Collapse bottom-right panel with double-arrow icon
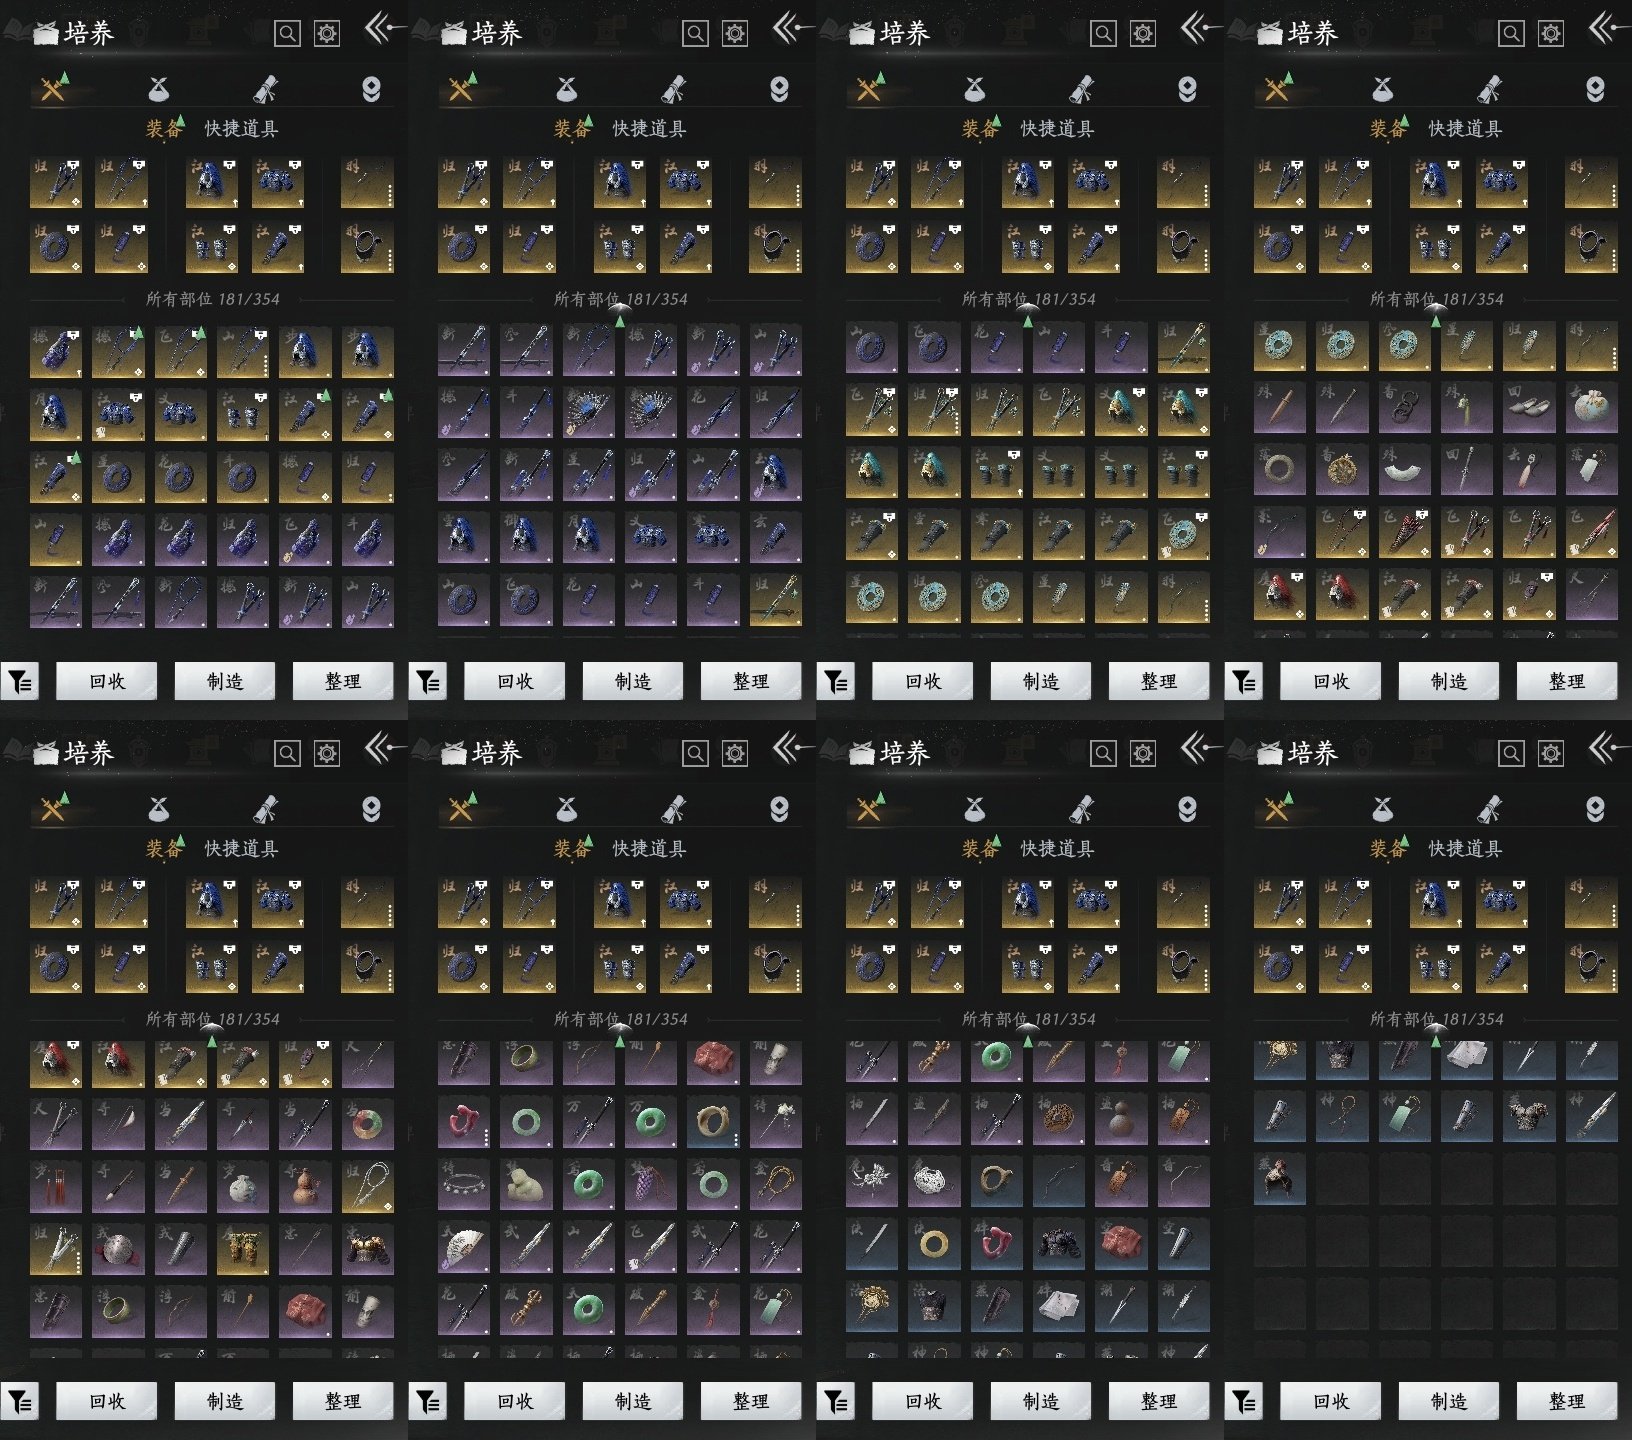Image resolution: width=1632 pixels, height=1440 pixels. [x=1604, y=748]
